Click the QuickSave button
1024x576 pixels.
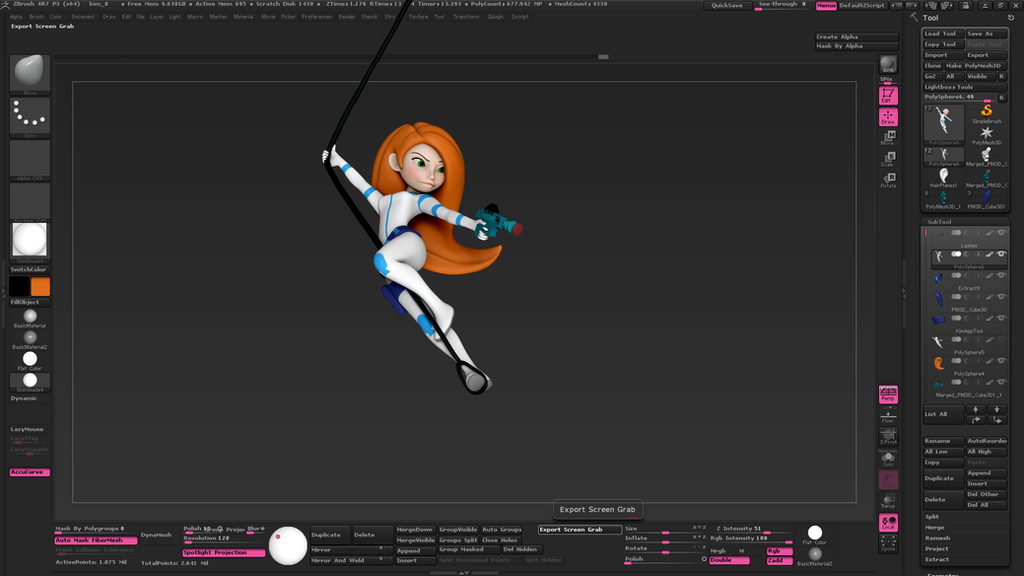click(727, 5)
